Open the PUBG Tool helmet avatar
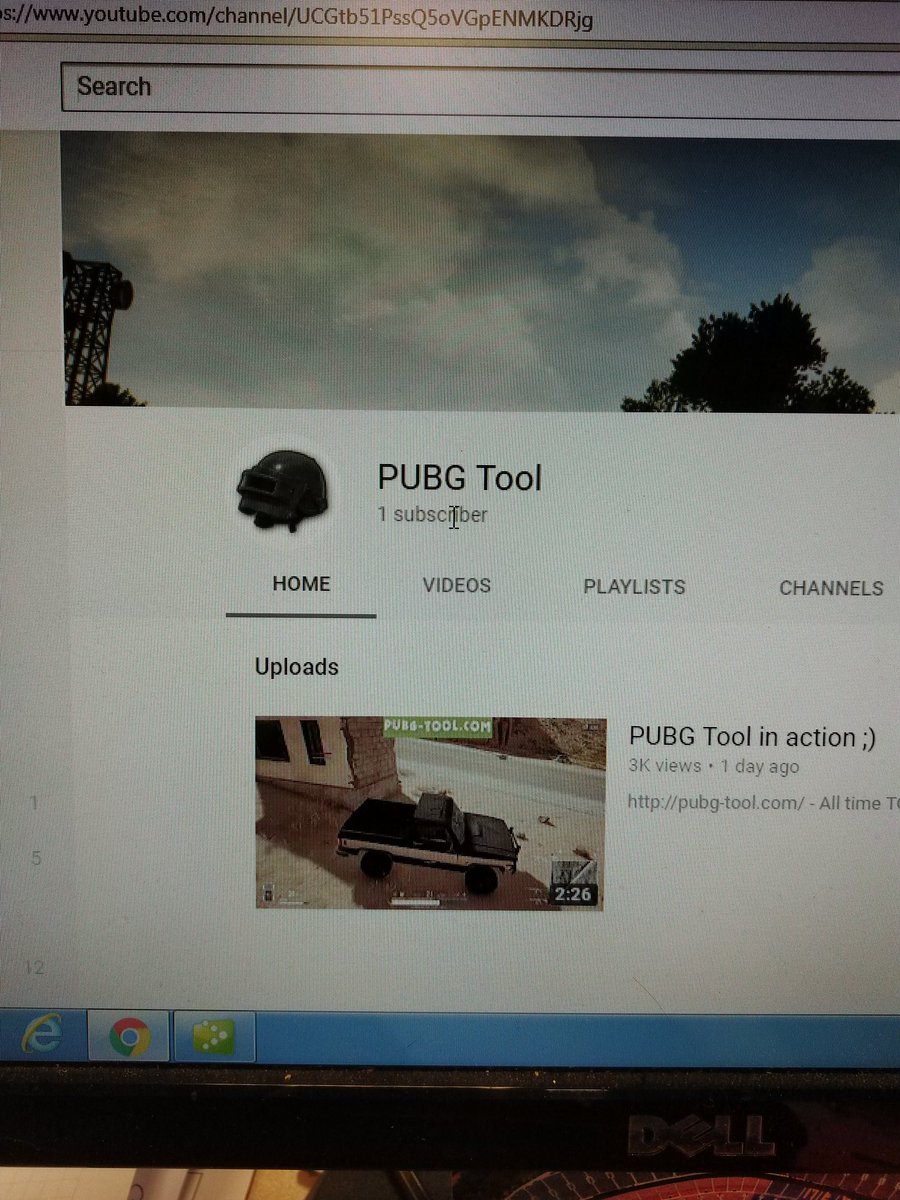Image resolution: width=900 pixels, height=1200 pixels. tap(281, 489)
